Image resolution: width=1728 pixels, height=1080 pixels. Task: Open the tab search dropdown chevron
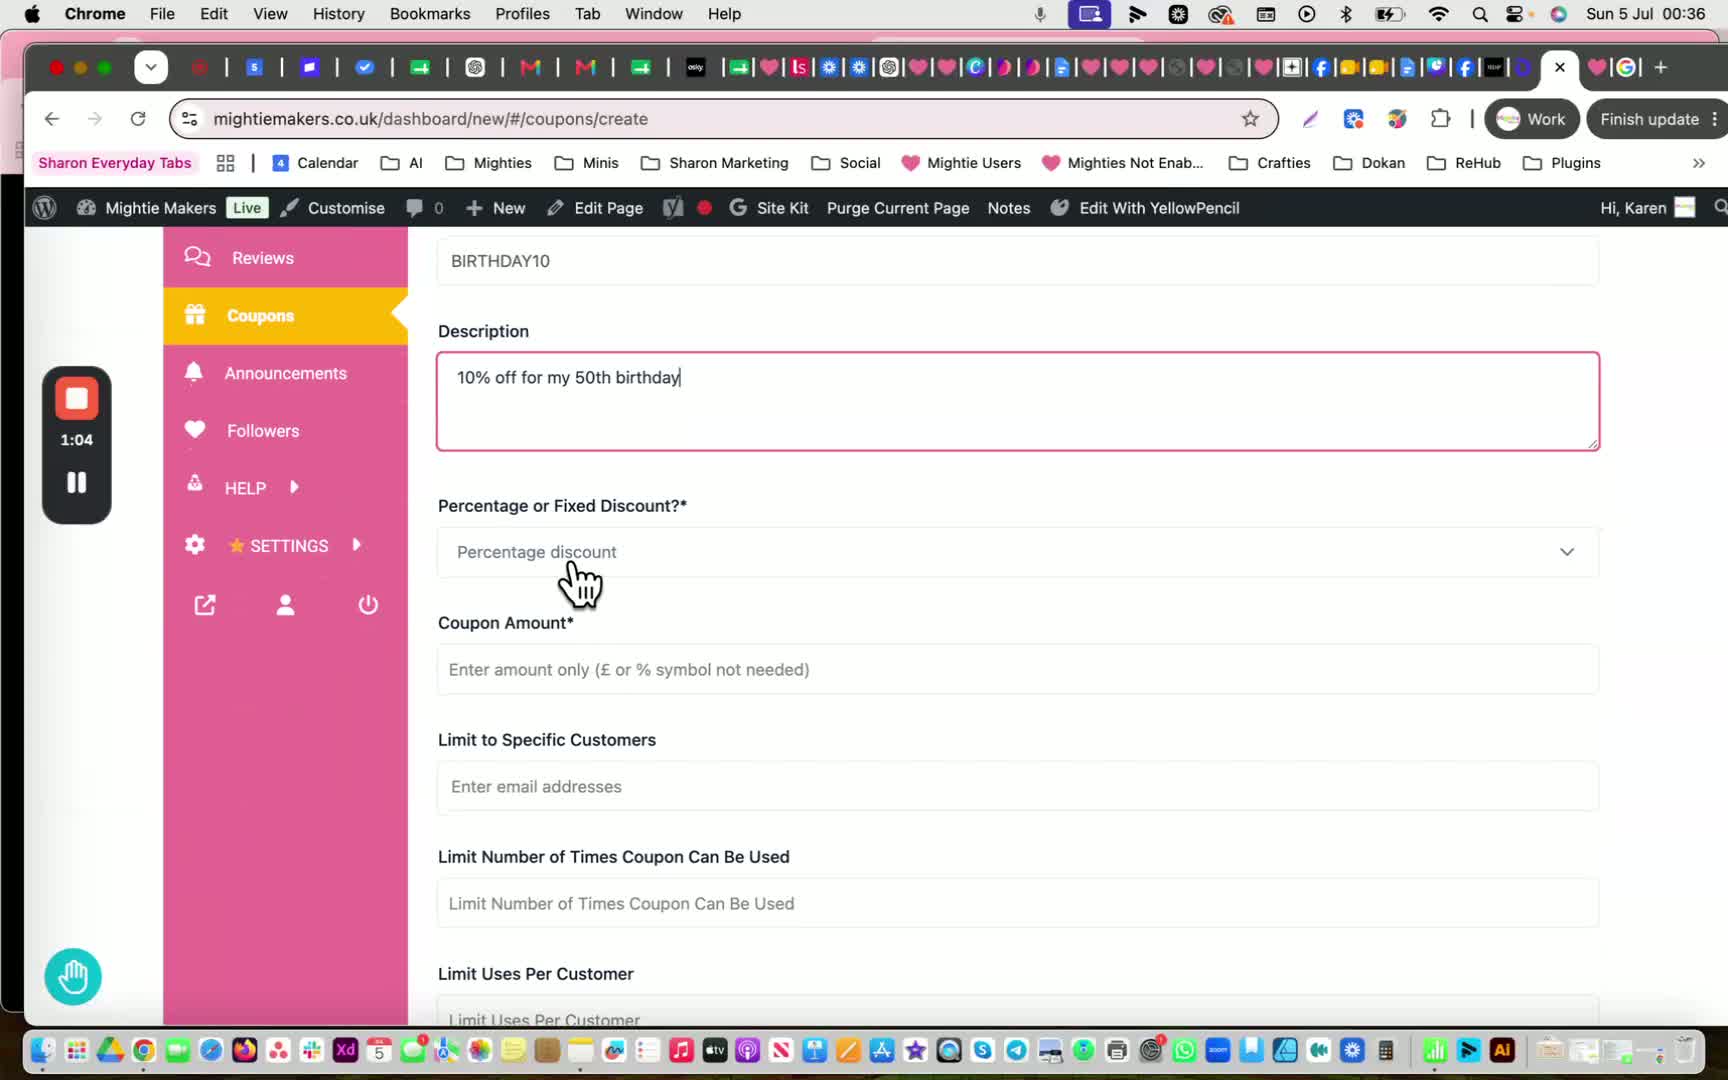coord(151,67)
